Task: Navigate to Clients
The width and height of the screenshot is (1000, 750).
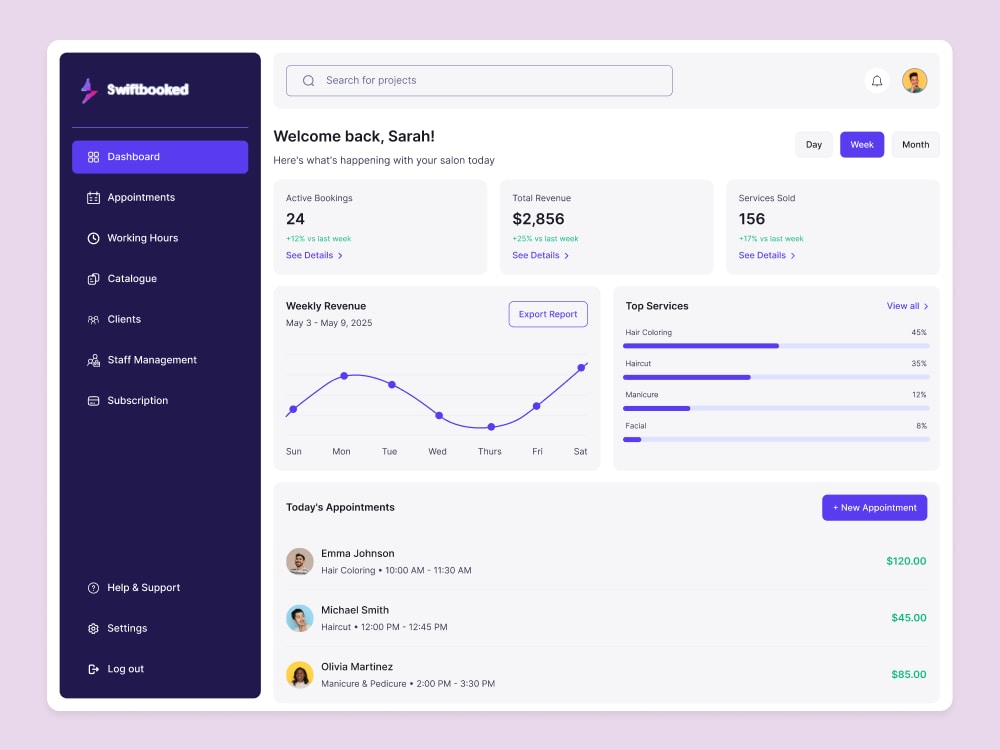Action: 160,320
